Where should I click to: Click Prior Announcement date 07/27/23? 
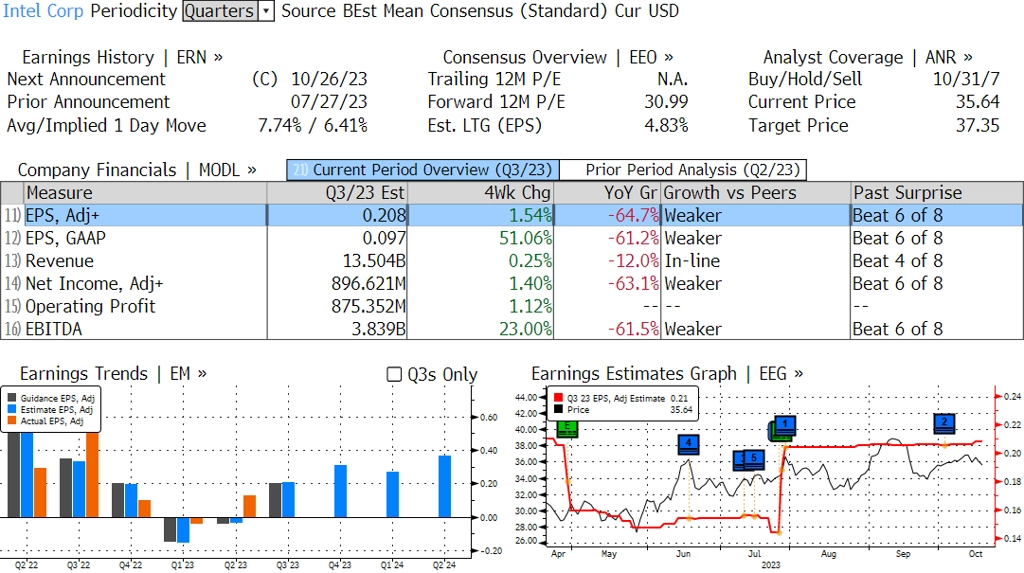[x=329, y=102]
